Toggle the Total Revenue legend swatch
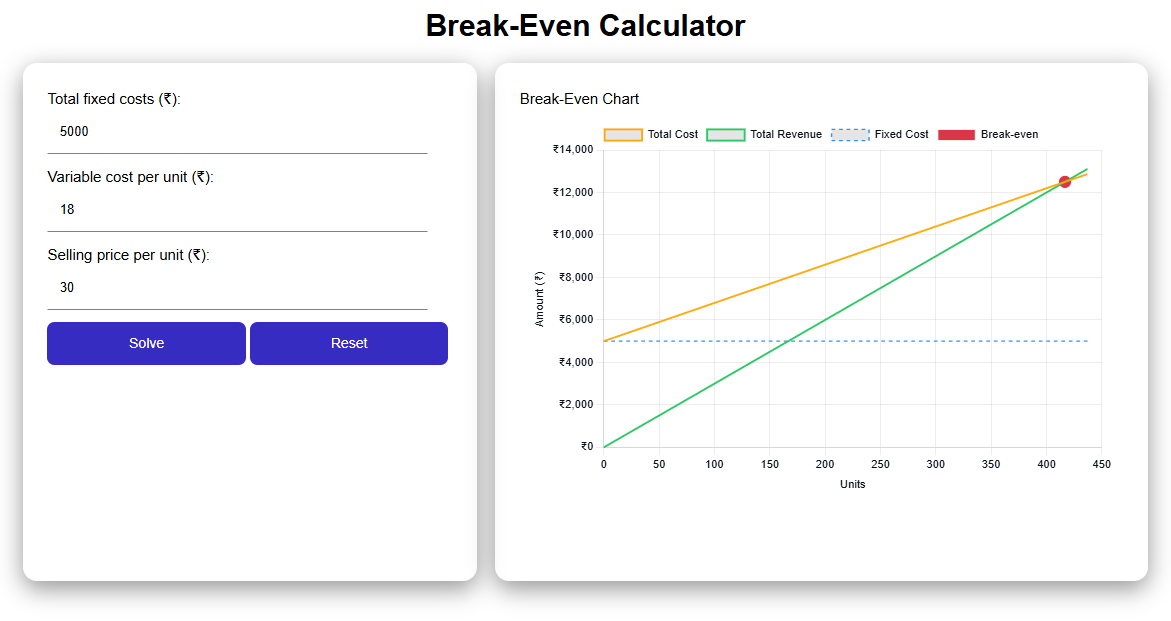Image resolution: width=1171 pixels, height=621 pixels. [x=726, y=135]
